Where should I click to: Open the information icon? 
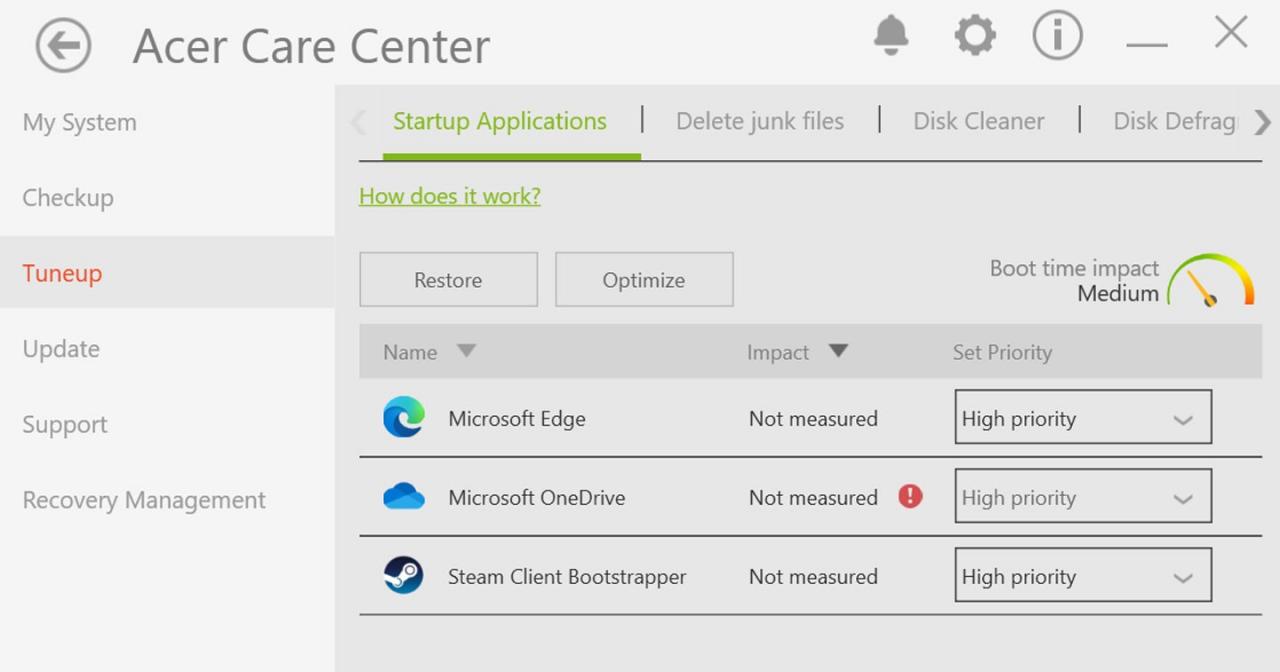[x=1057, y=35]
